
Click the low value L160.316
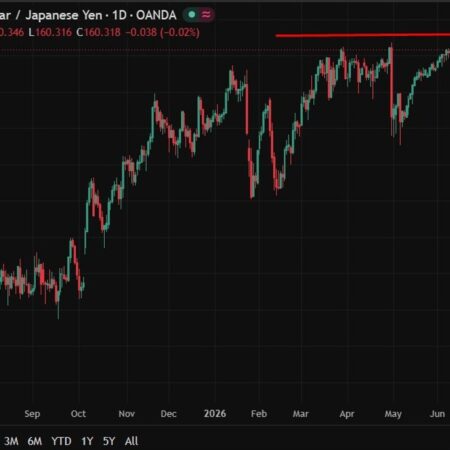[50, 32]
